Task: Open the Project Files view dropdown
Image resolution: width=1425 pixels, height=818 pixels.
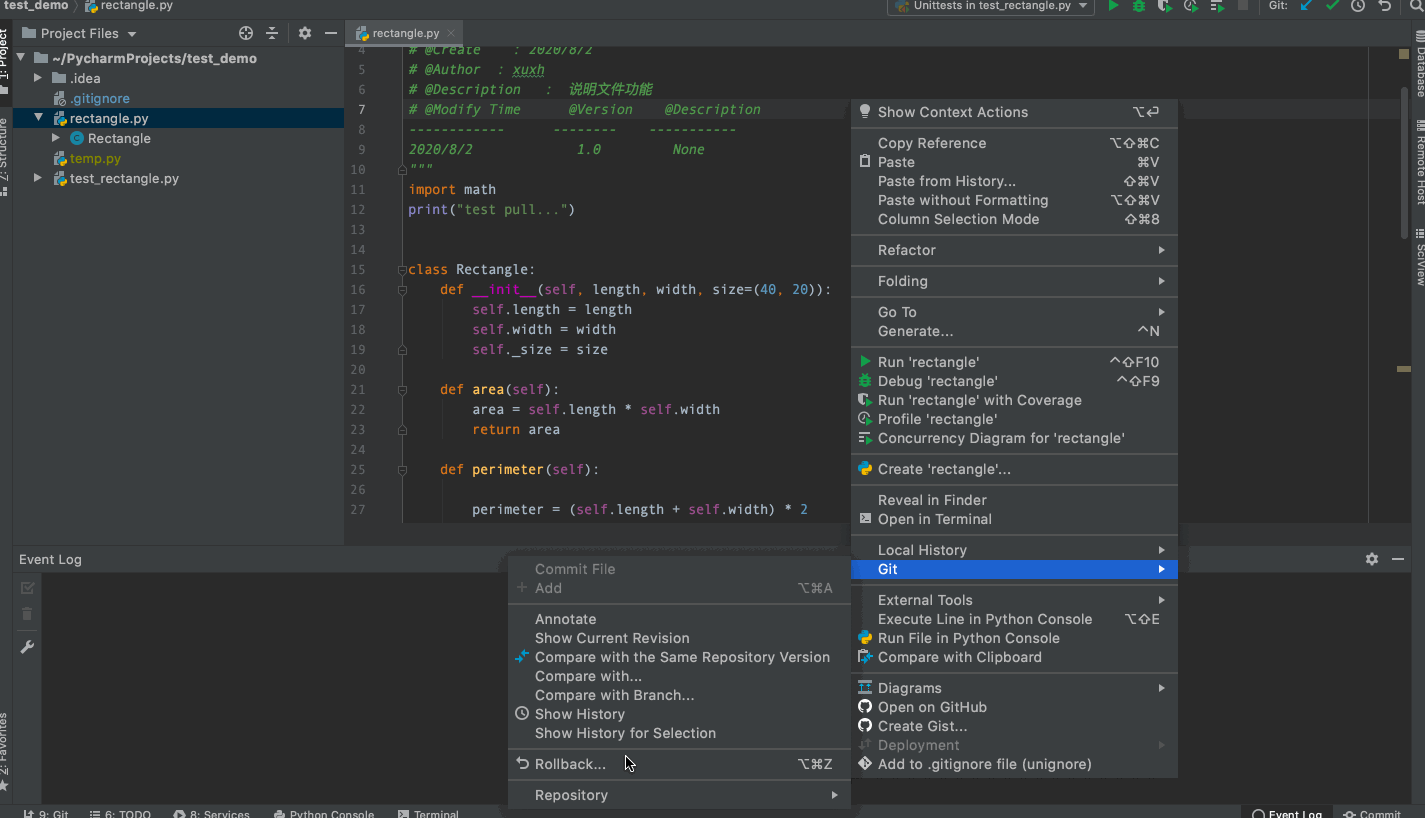Action: click(79, 33)
